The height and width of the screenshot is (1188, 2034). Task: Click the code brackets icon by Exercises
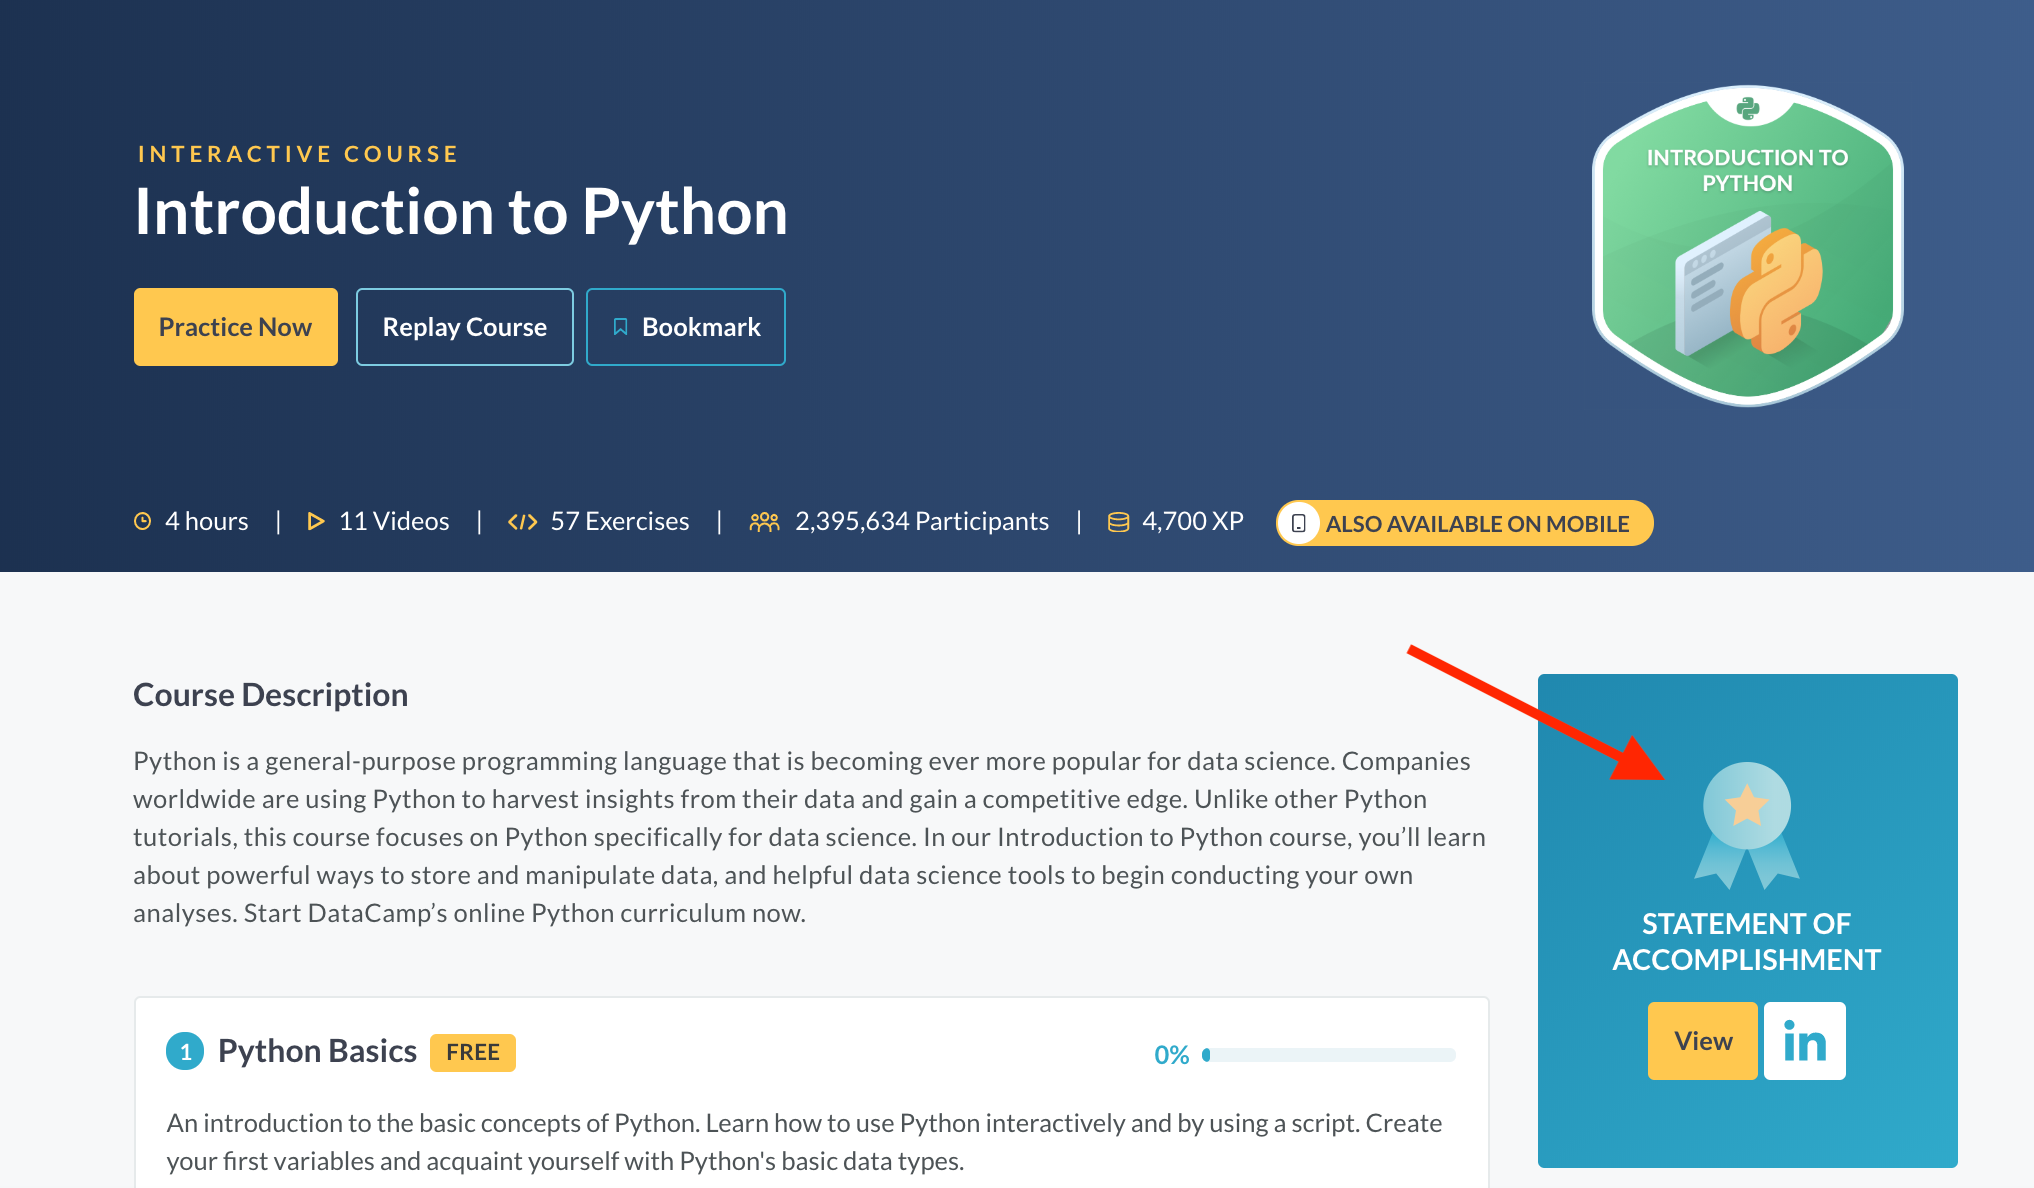pyautogui.click(x=522, y=521)
